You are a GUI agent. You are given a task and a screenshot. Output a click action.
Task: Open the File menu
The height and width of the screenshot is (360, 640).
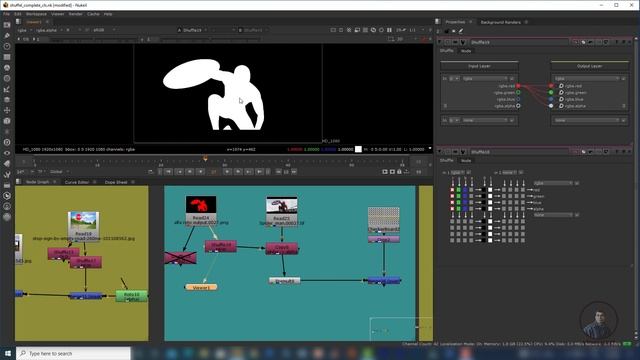tap(6, 14)
